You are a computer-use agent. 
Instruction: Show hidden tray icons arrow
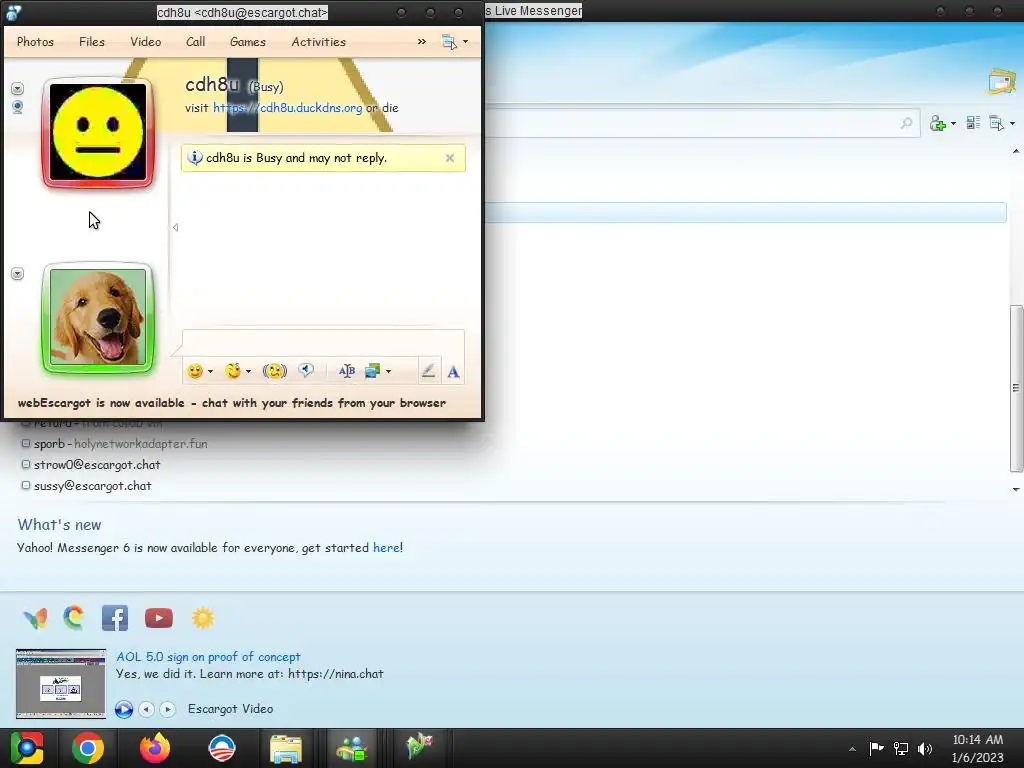click(x=852, y=749)
